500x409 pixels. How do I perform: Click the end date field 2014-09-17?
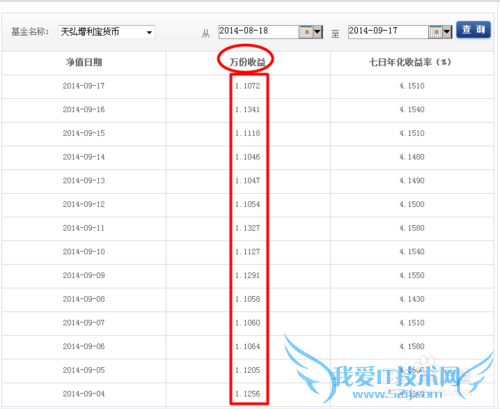point(388,31)
